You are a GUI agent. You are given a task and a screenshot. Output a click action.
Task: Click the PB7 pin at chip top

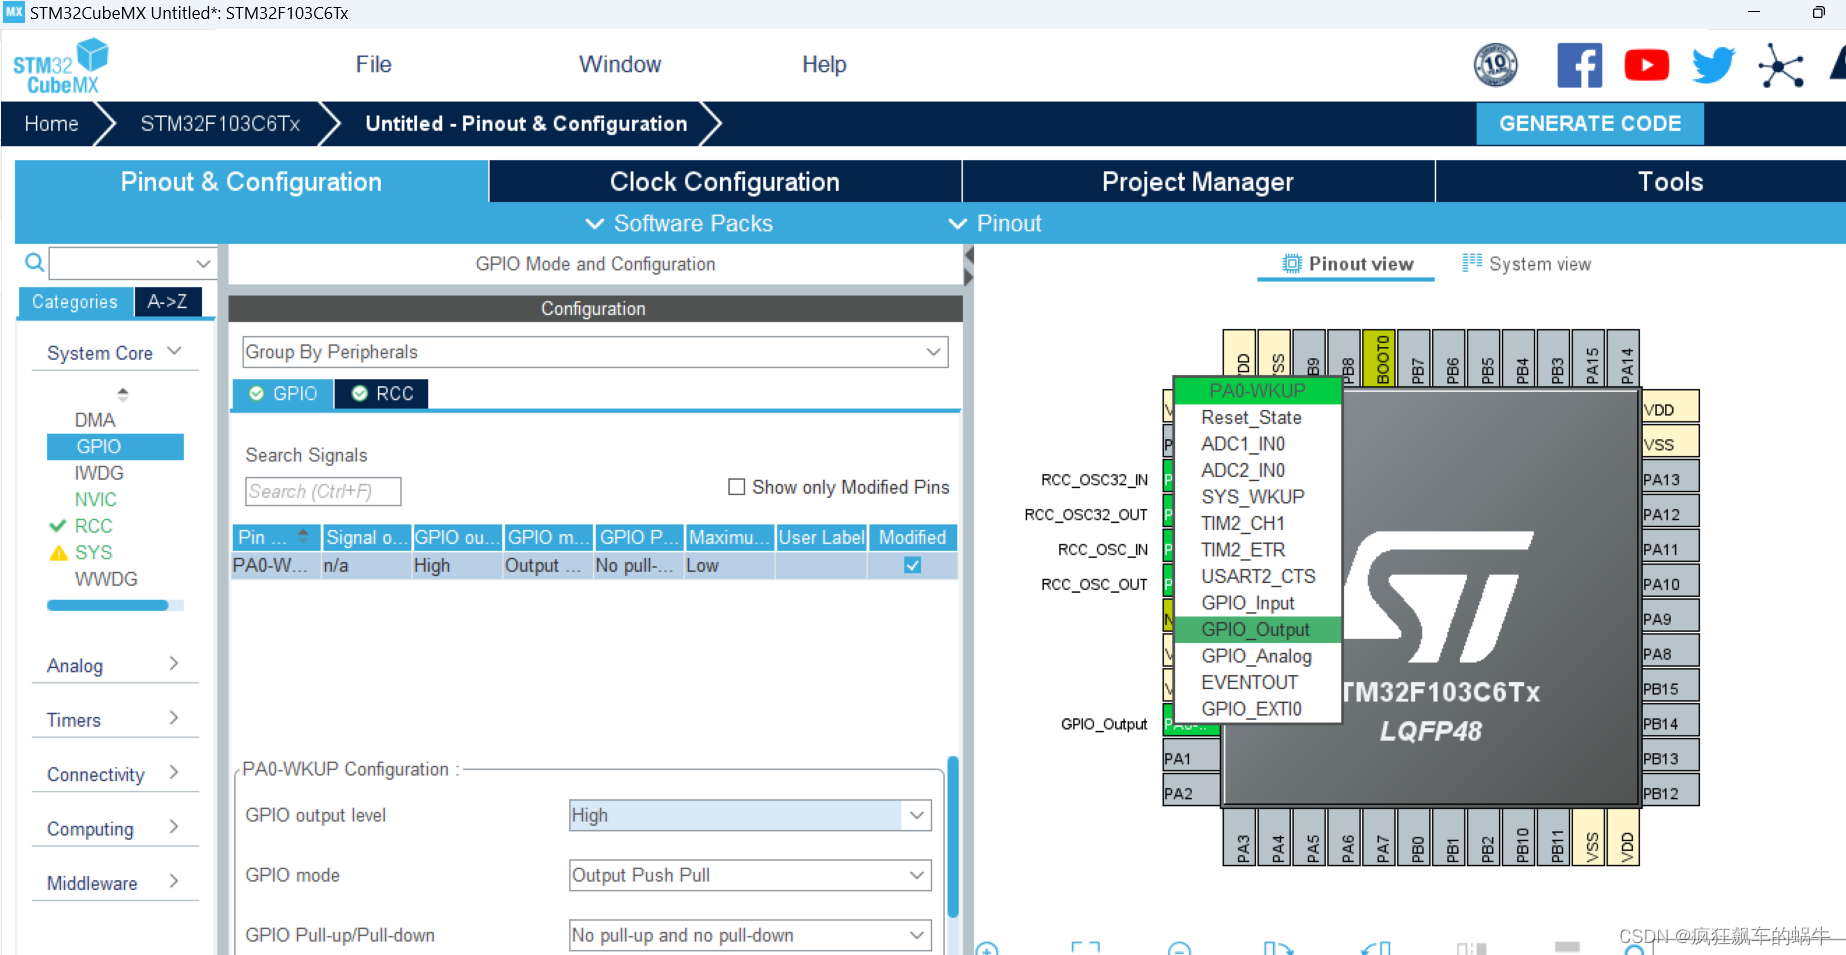coord(1415,357)
